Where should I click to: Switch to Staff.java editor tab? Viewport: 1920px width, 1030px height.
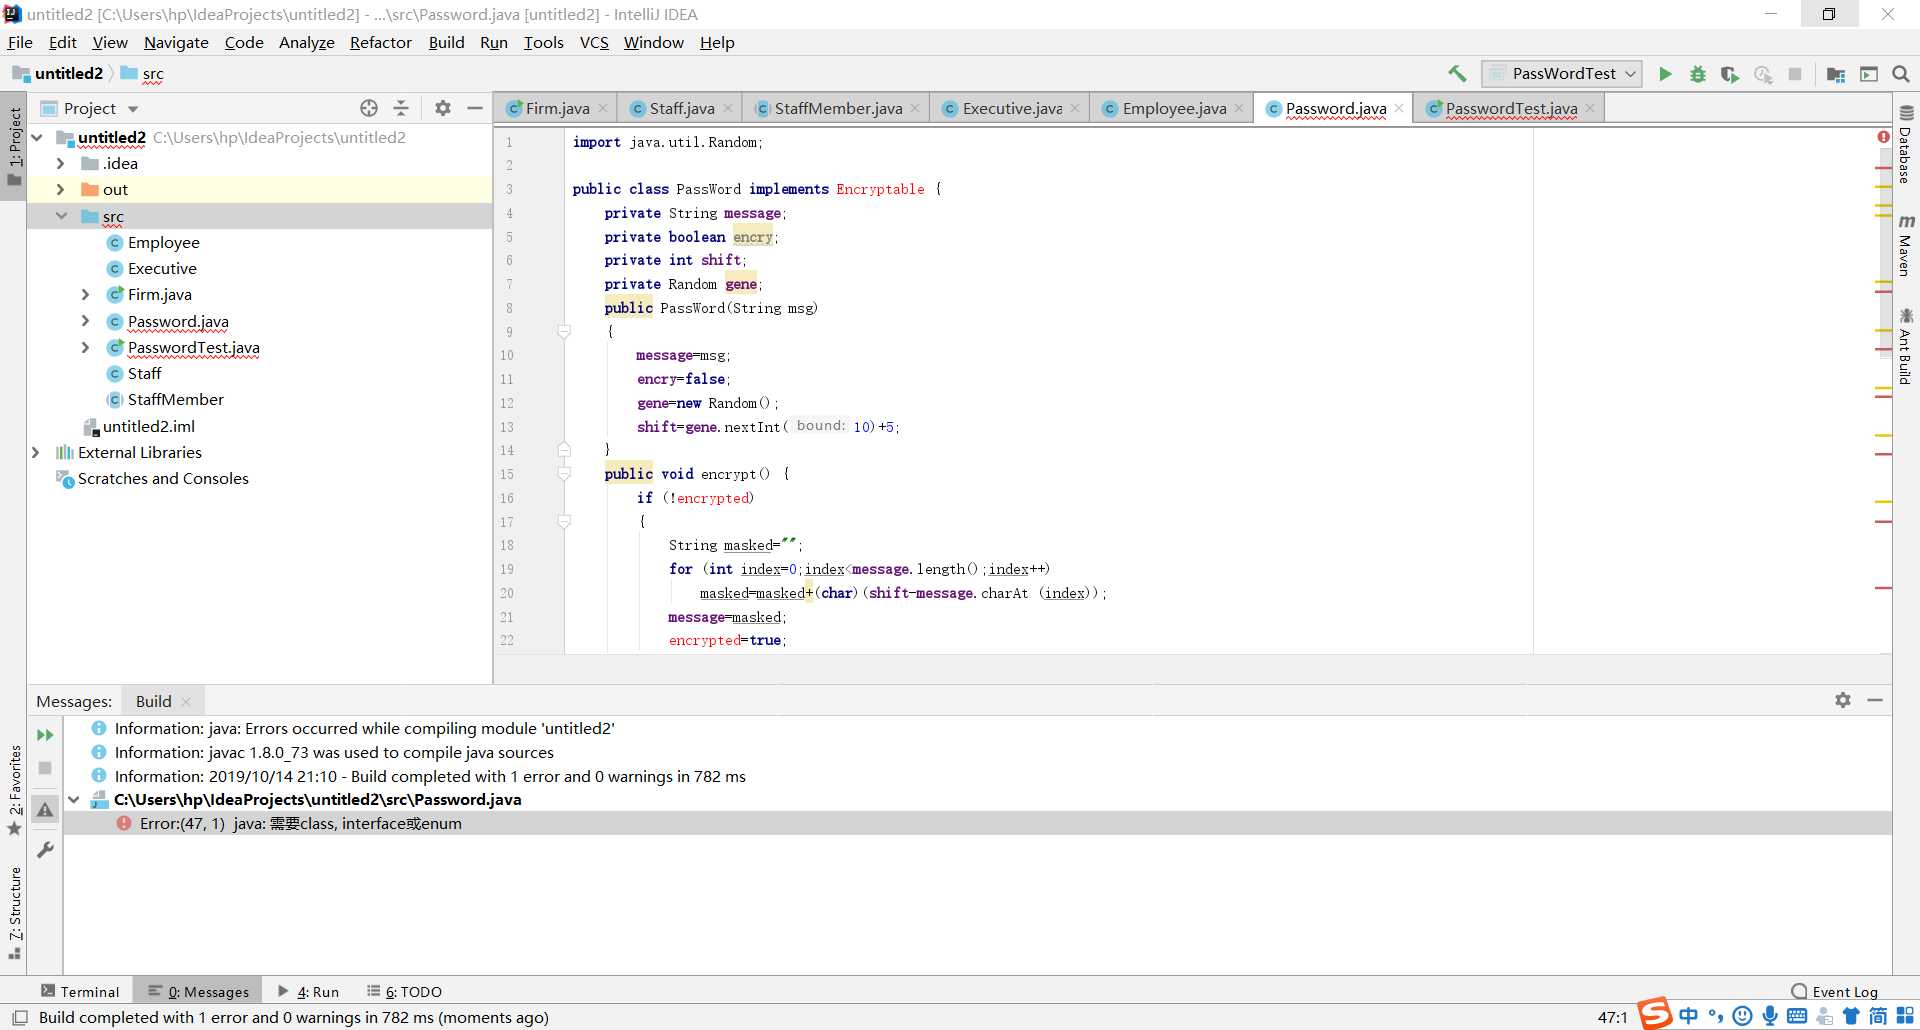click(681, 108)
